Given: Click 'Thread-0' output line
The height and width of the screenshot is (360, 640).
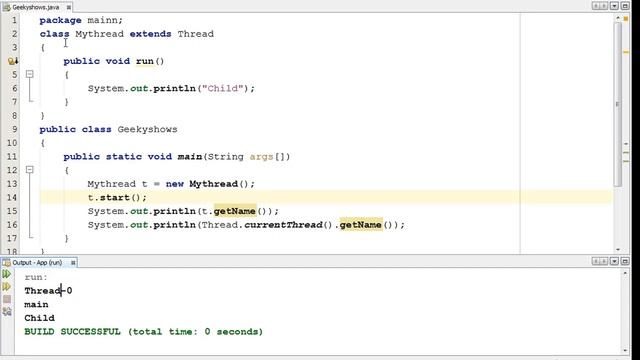Looking at the screenshot, I should coord(48,291).
